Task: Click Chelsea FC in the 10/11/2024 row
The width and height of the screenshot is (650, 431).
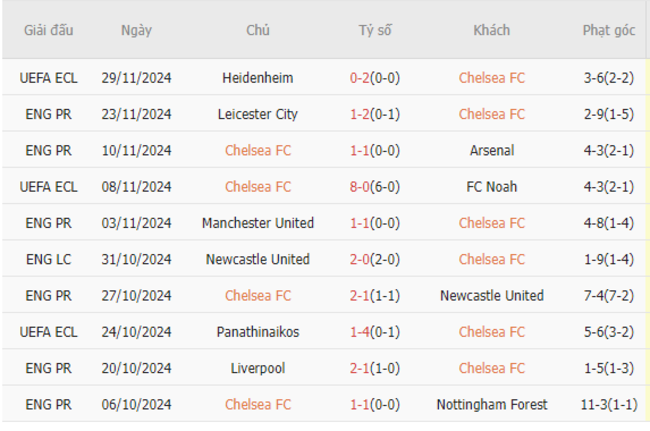Action: click(257, 150)
